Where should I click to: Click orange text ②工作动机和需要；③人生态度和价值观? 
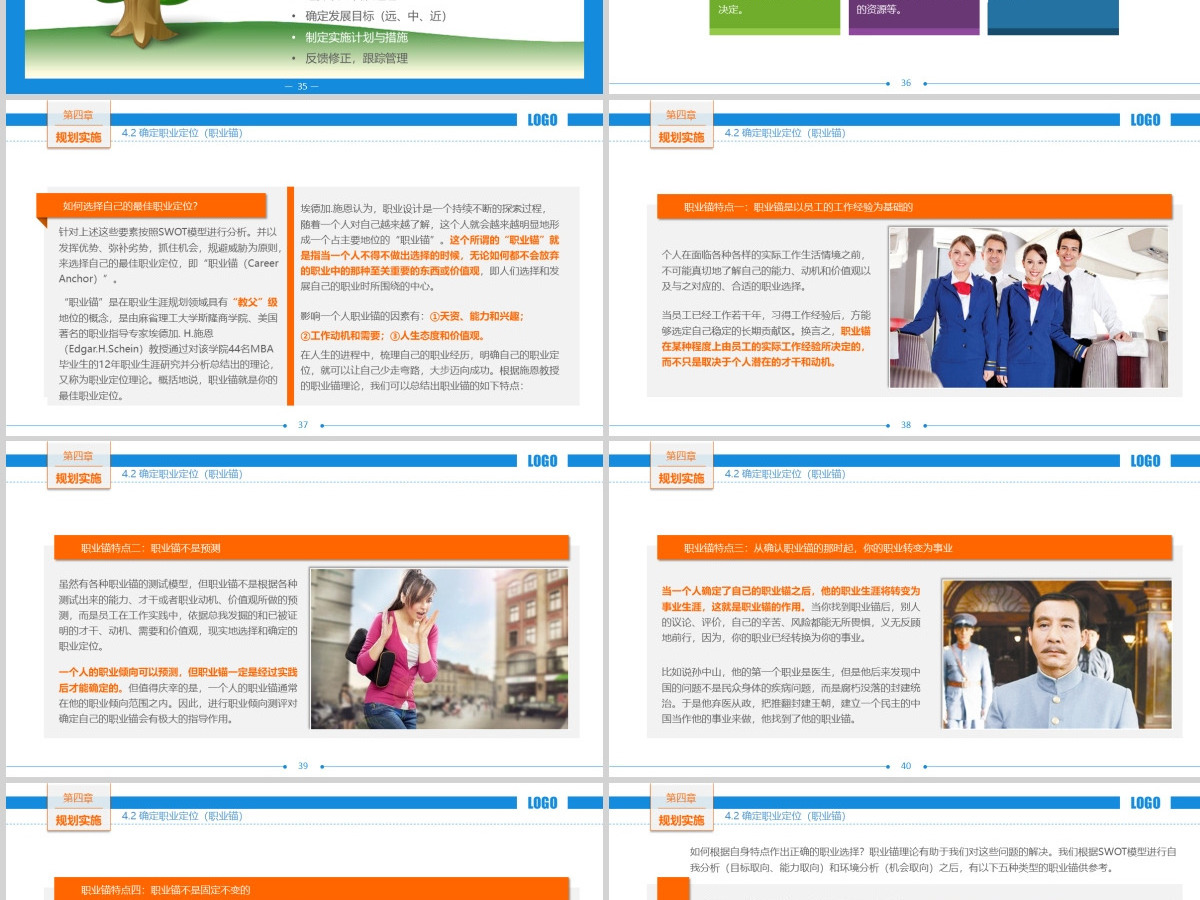pyautogui.click(x=392, y=336)
